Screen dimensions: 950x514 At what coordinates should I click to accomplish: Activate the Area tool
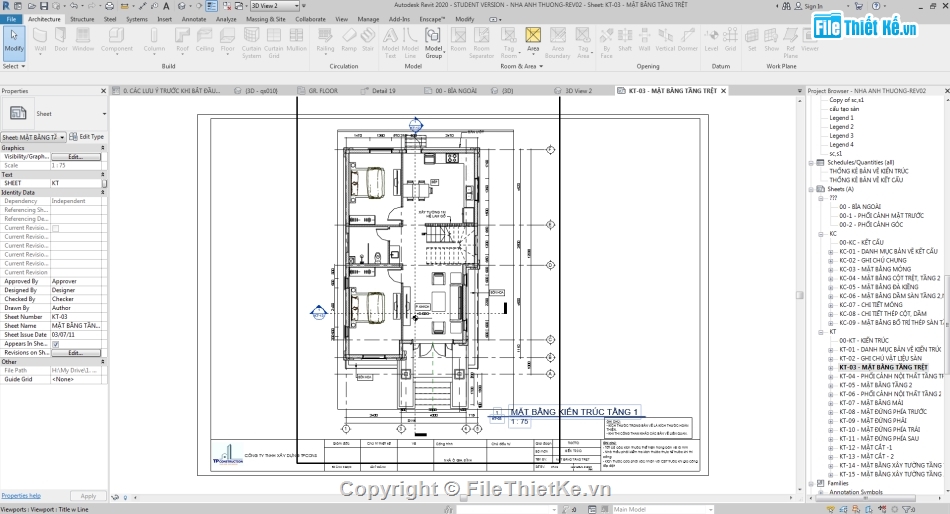533,41
